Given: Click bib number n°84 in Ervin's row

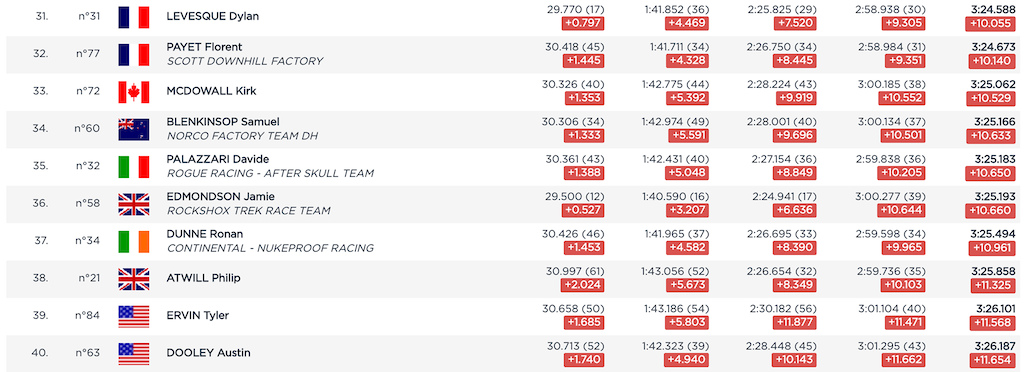Looking at the screenshot, I should [88, 316].
